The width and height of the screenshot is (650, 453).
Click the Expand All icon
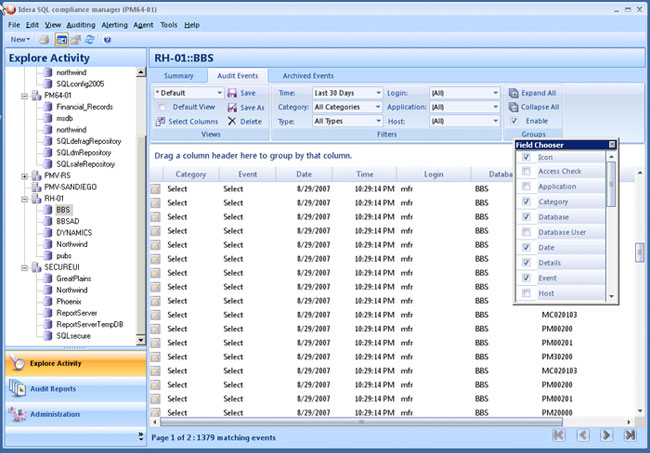tap(513, 93)
